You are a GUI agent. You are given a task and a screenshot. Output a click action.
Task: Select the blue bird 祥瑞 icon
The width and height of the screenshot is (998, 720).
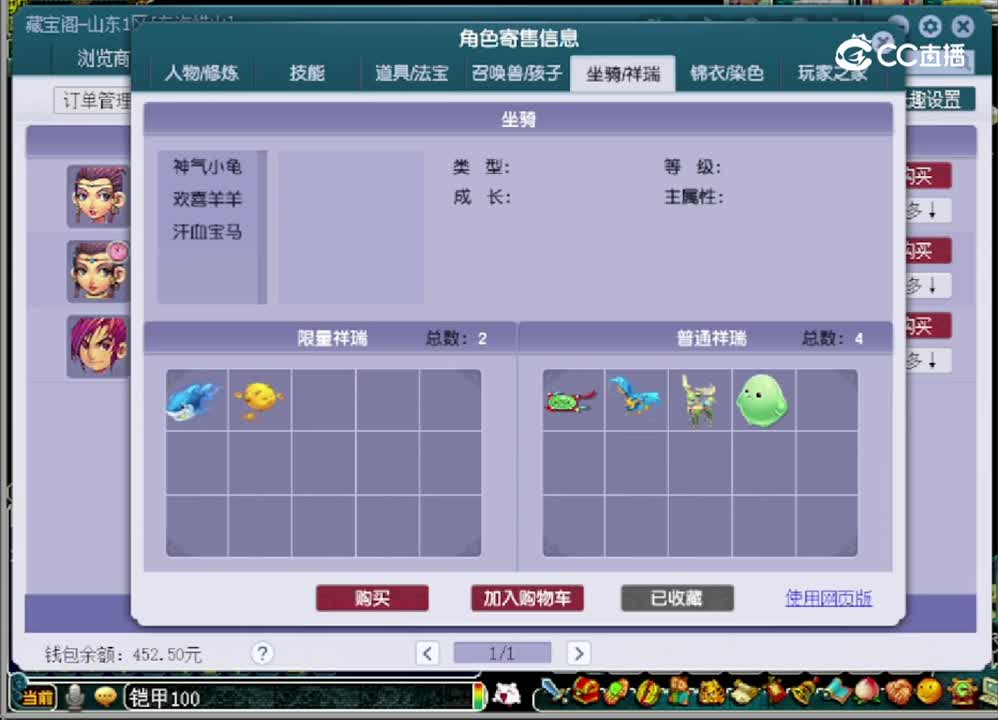click(x=637, y=398)
